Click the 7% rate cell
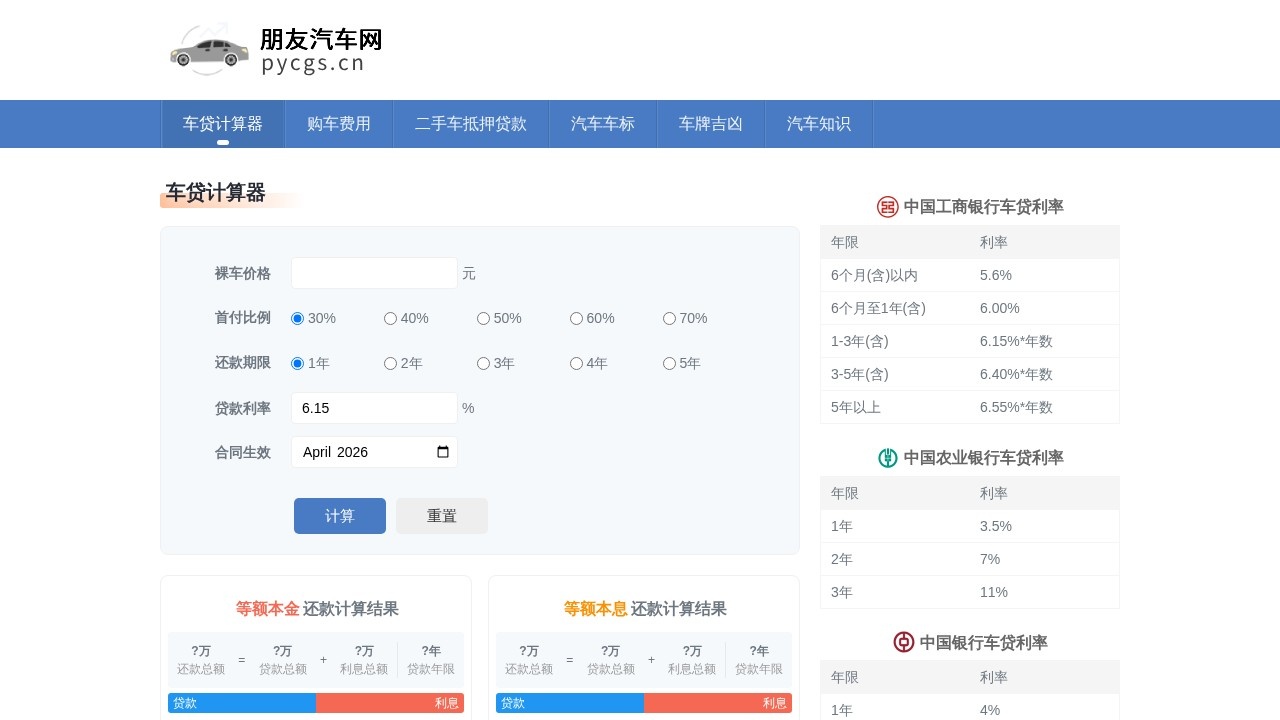 pyautogui.click(x=1044, y=559)
